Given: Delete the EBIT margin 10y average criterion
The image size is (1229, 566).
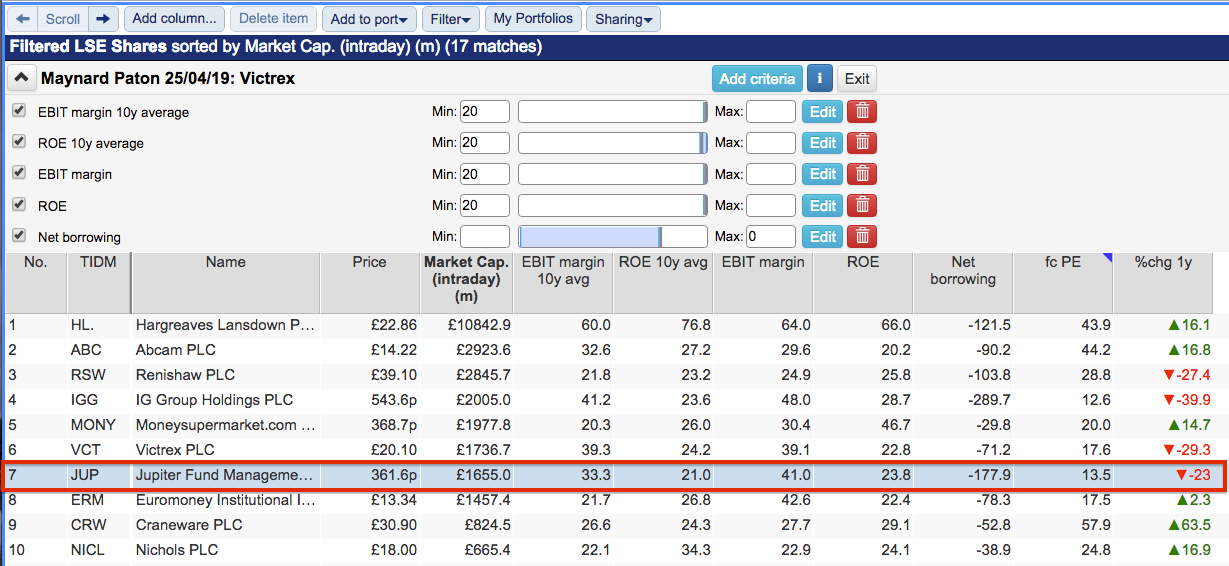Looking at the screenshot, I should [x=862, y=112].
